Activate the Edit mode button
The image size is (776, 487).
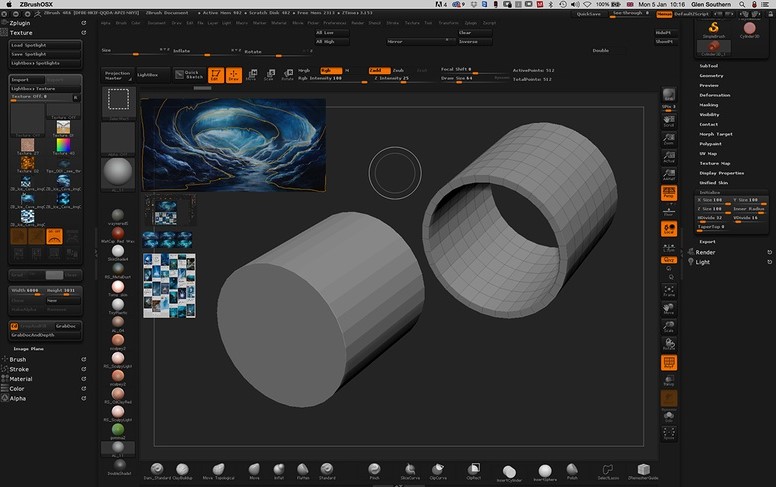(x=215, y=75)
